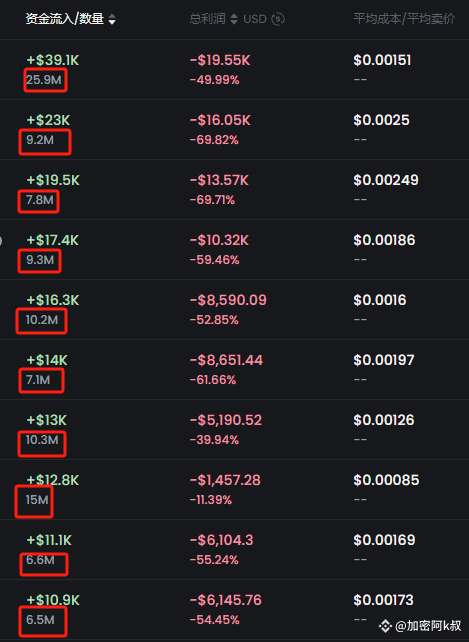Screen dimensions: 469x642
Task: Click the Binance logo watermark icon
Action: coord(385,626)
